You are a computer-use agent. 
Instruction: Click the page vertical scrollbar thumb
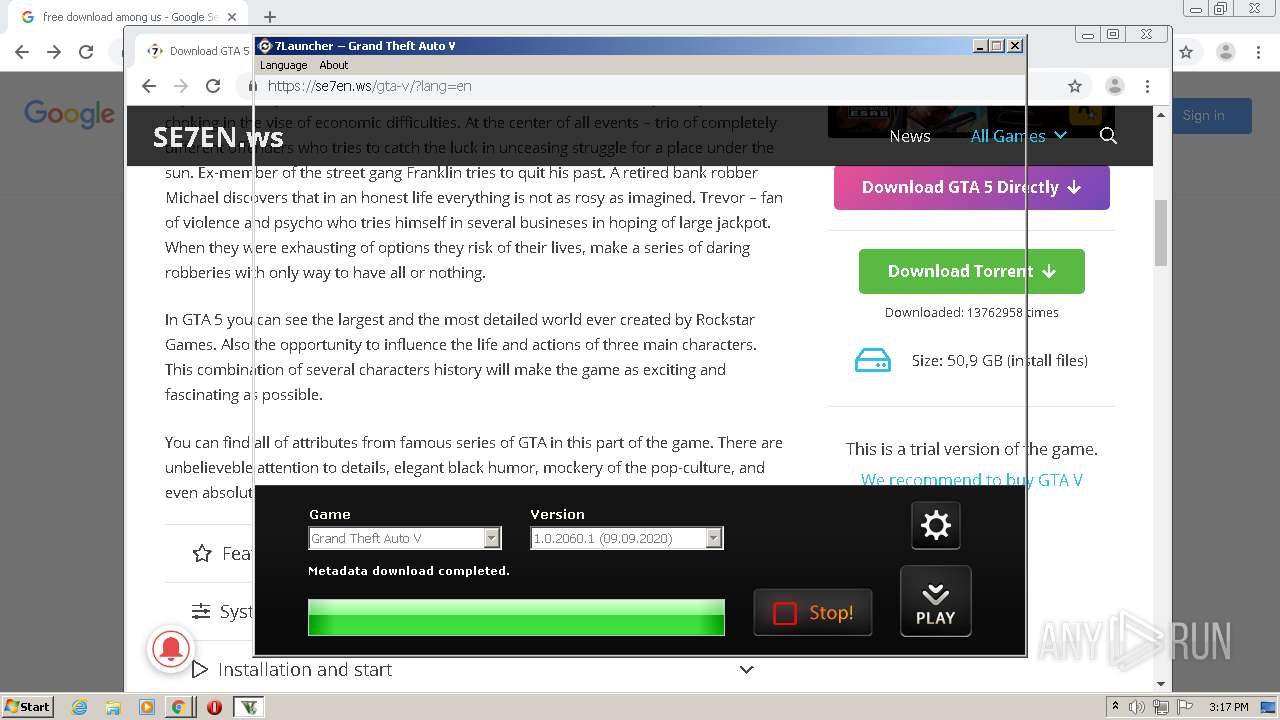[x=1161, y=232]
